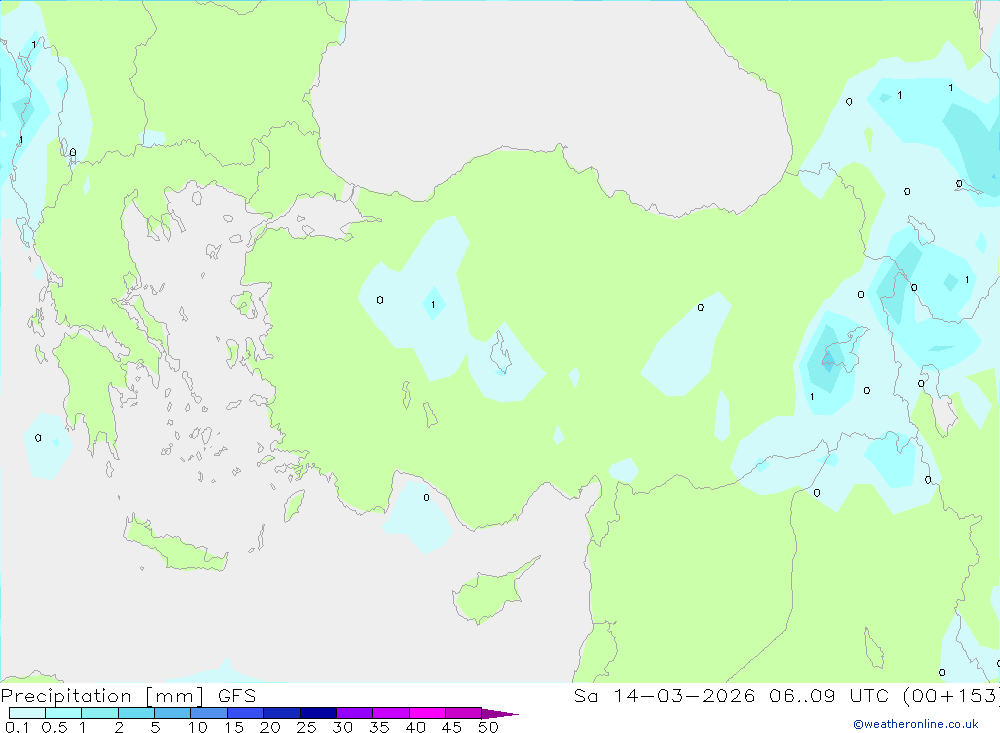Select the dark blue swatch between 20 and 25

(282, 713)
